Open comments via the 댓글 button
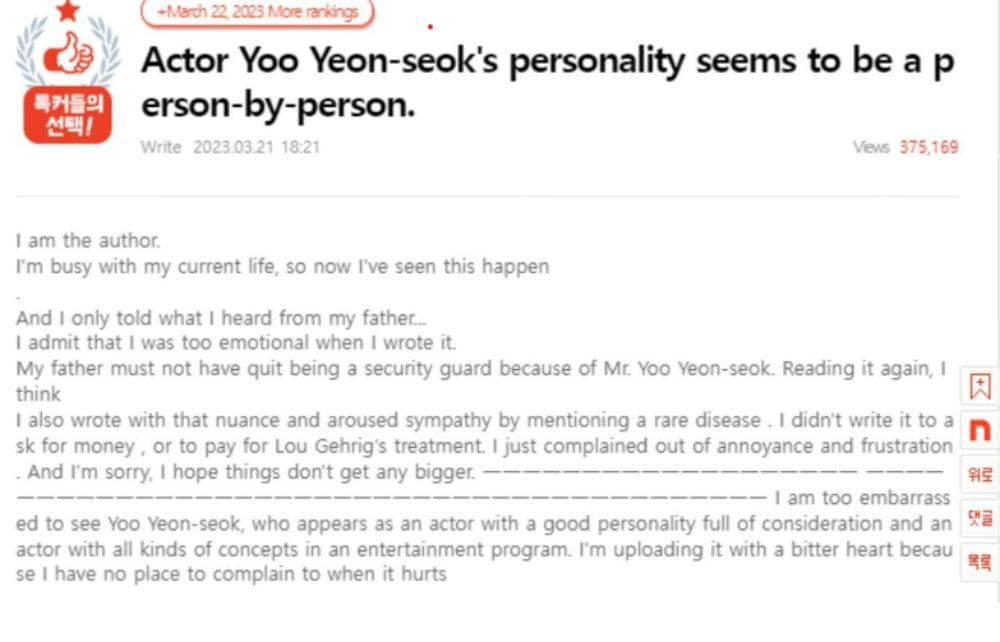 pos(980,518)
